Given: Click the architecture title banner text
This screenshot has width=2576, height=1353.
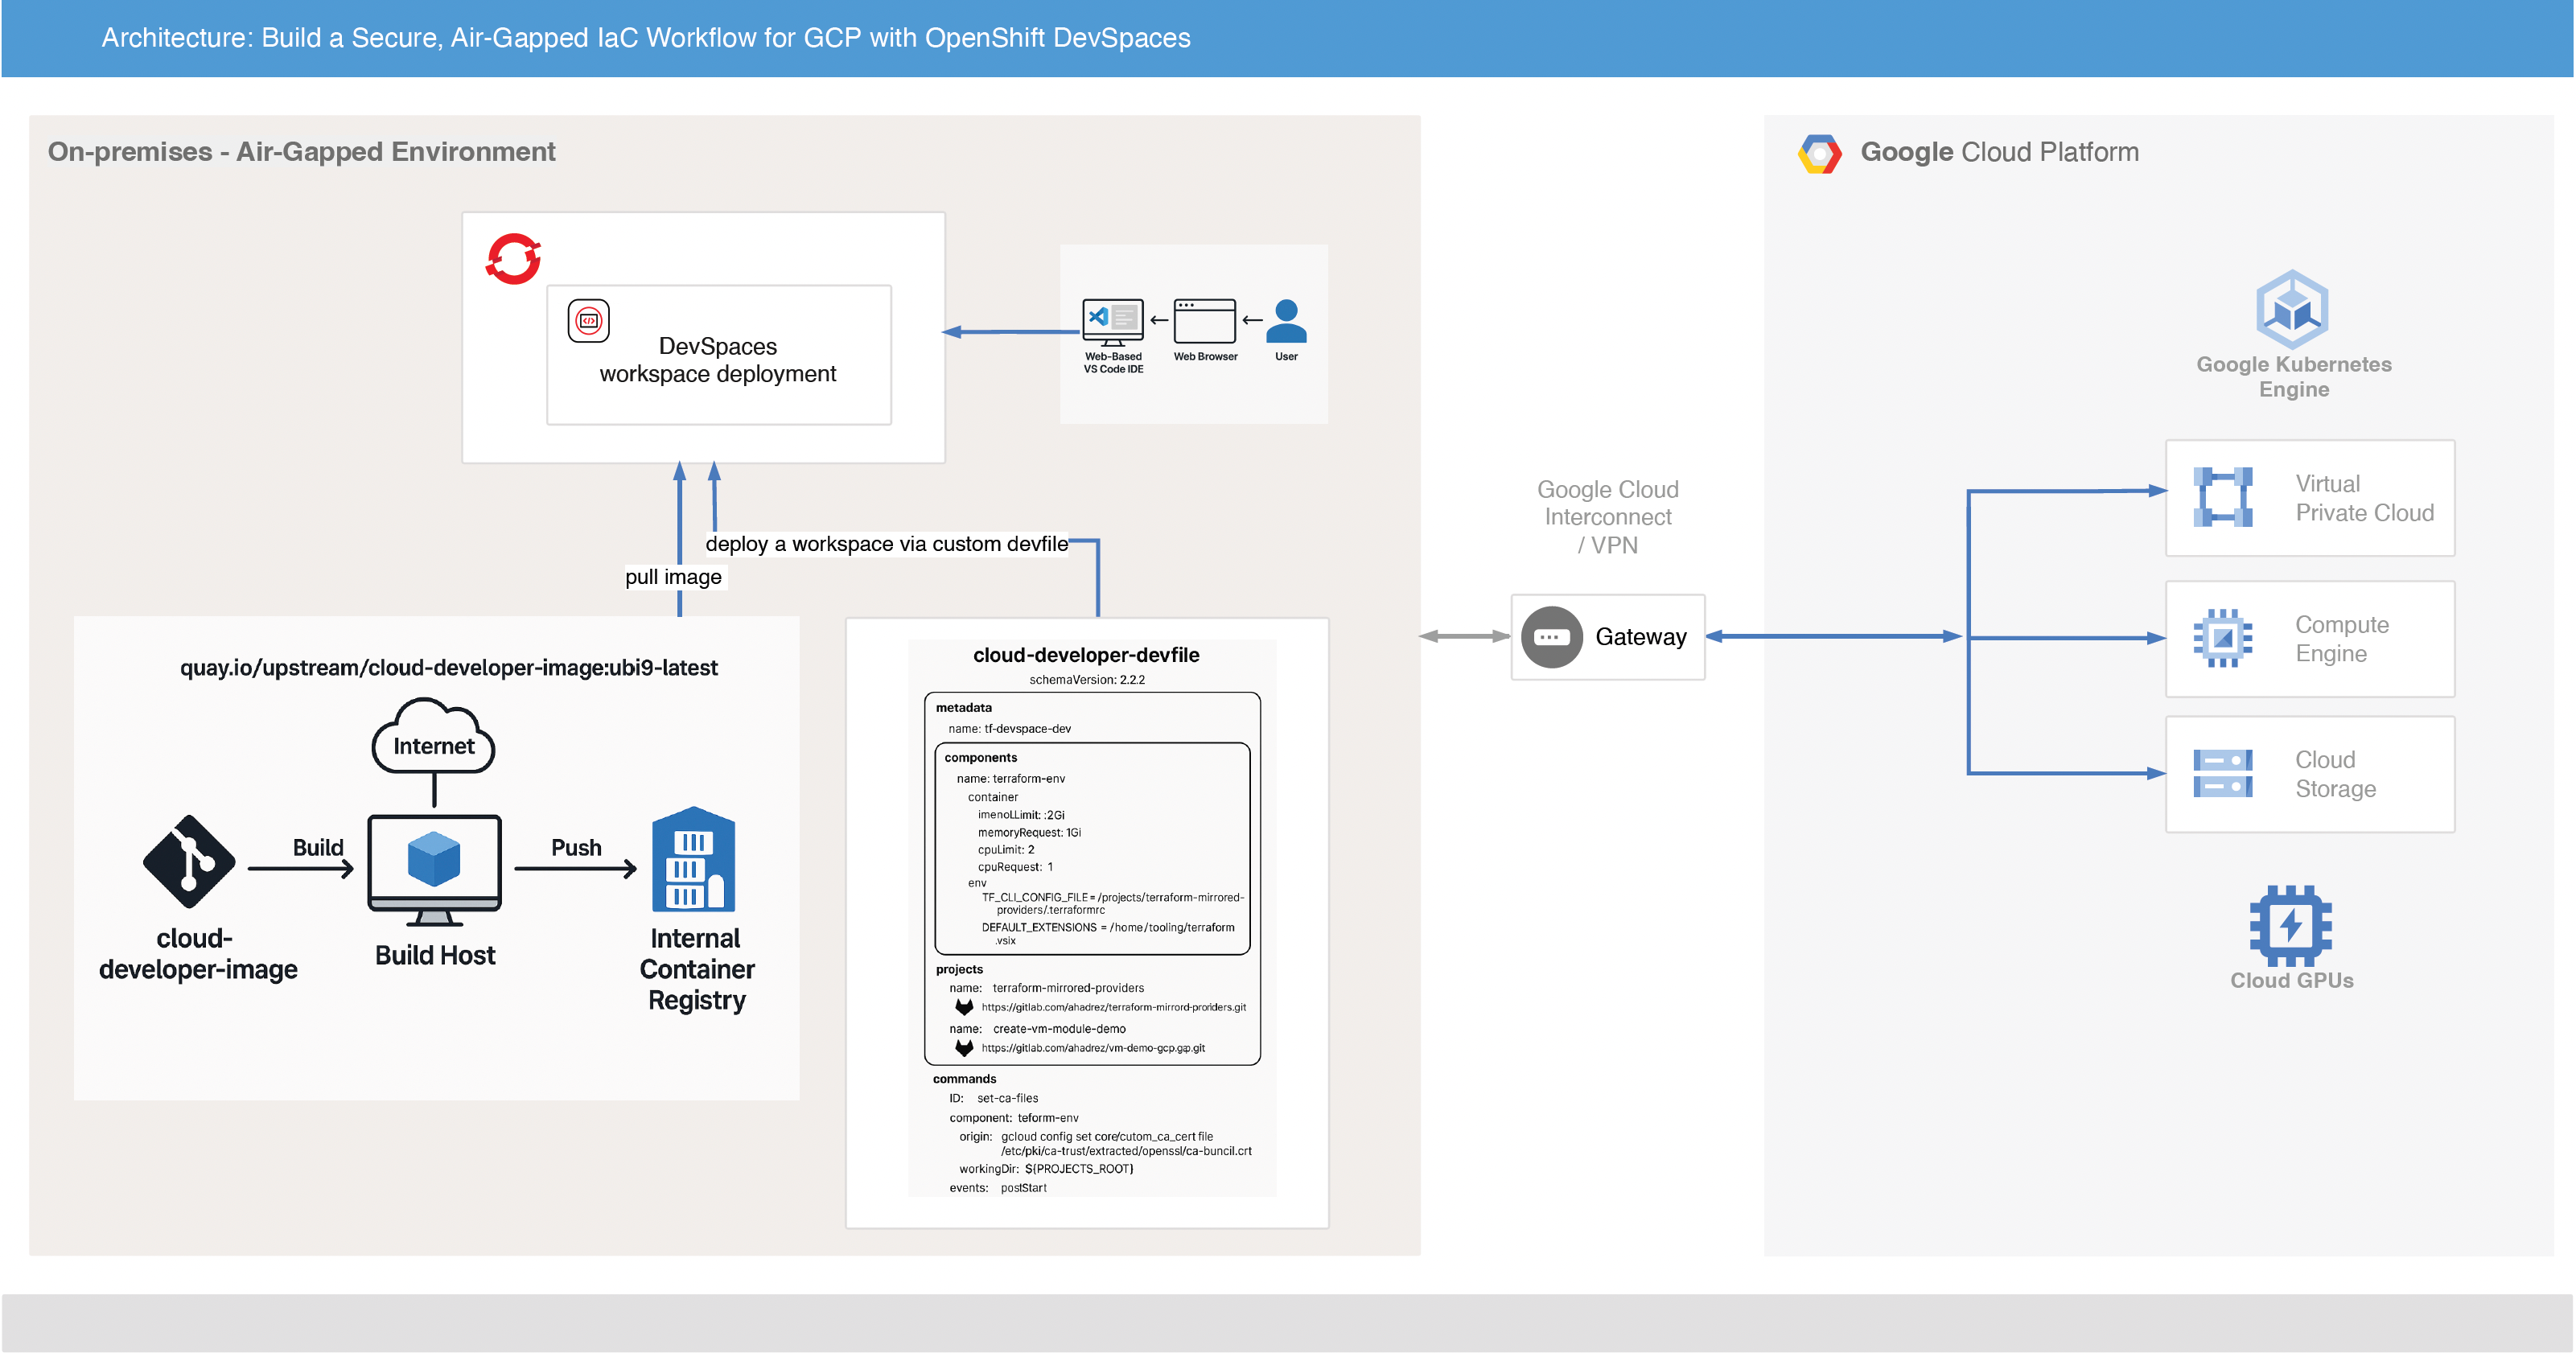Looking at the screenshot, I should (x=646, y=38).
